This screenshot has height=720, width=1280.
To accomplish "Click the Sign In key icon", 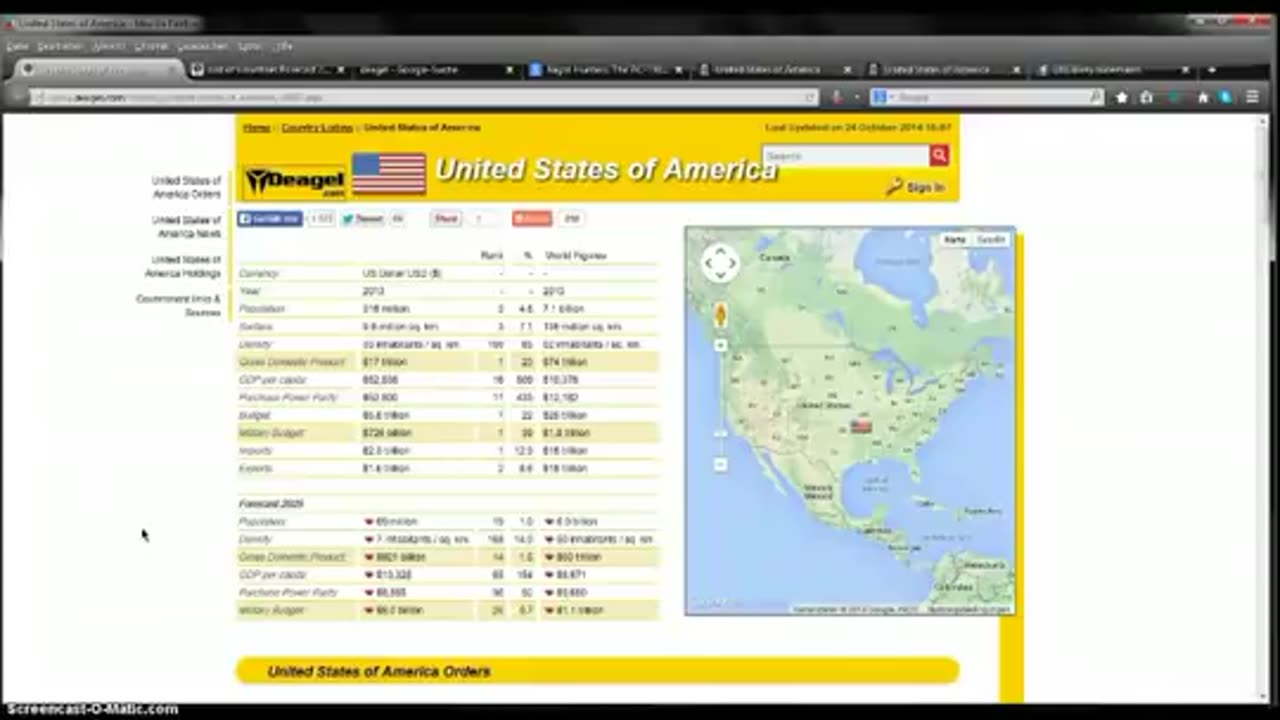I will tap(894, 187).
